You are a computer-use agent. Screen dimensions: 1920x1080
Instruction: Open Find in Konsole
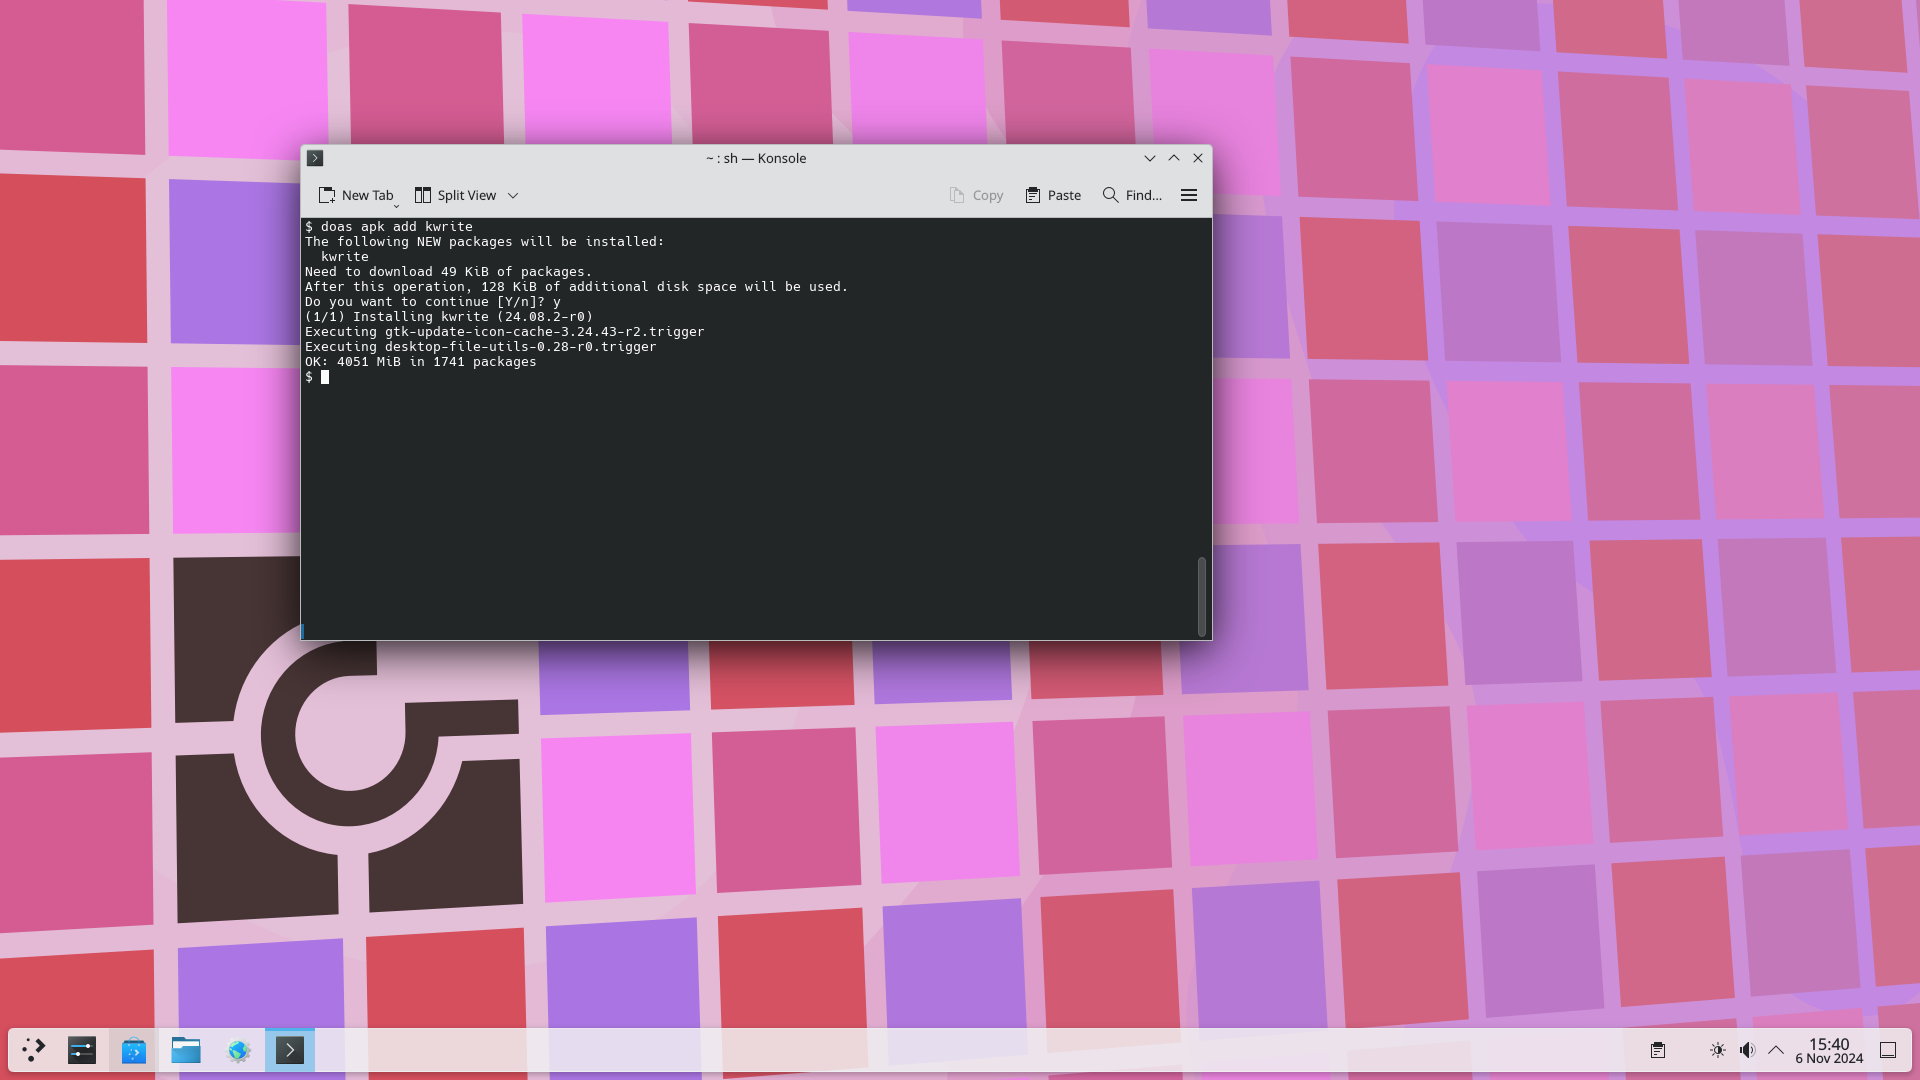(1132, 195)
